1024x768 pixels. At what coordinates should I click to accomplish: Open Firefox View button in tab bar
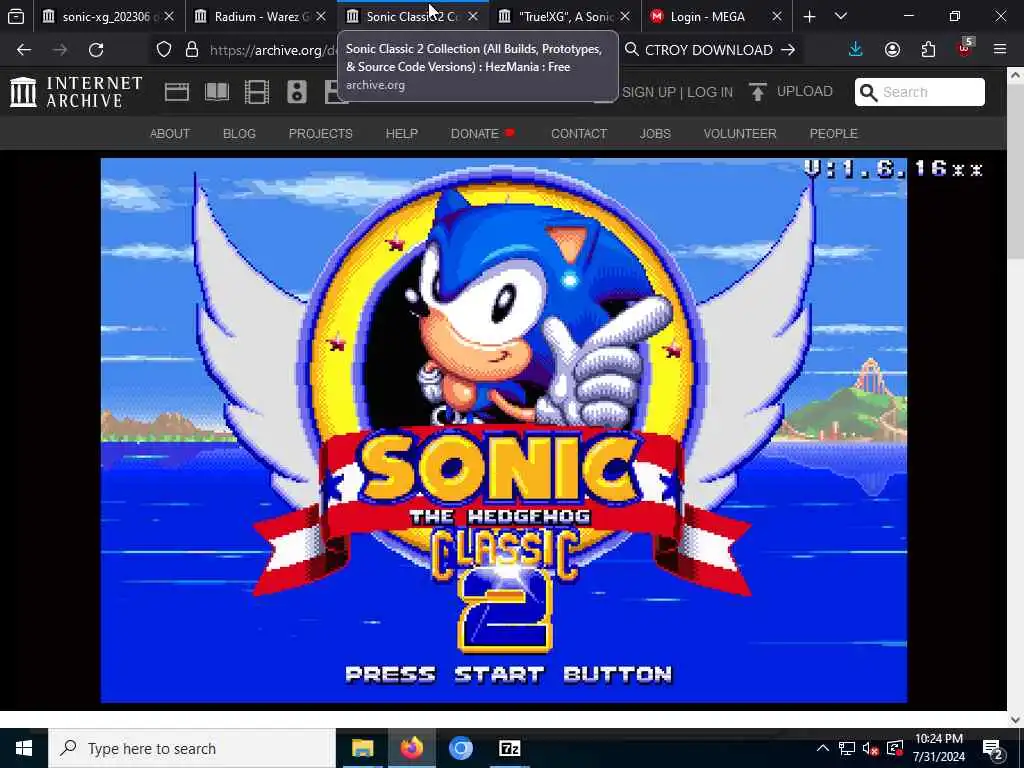click(16, 16)
